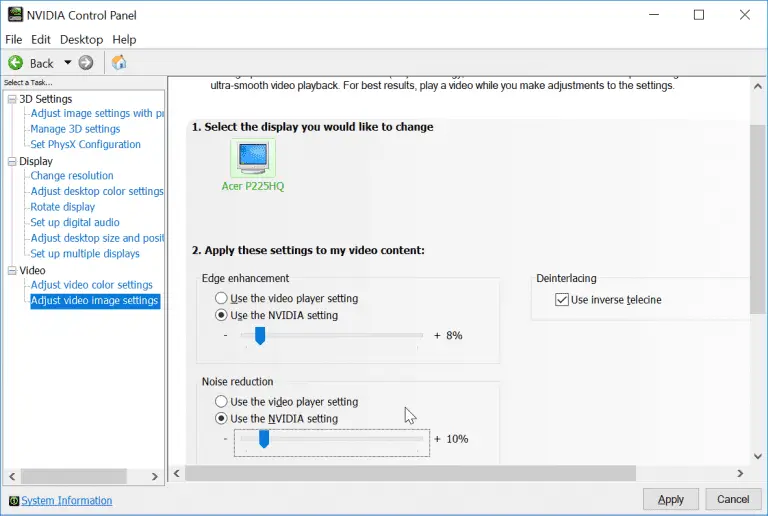Click the Noise reduction slider handle
Screen dimensions: 768x516
click(264, 439)
